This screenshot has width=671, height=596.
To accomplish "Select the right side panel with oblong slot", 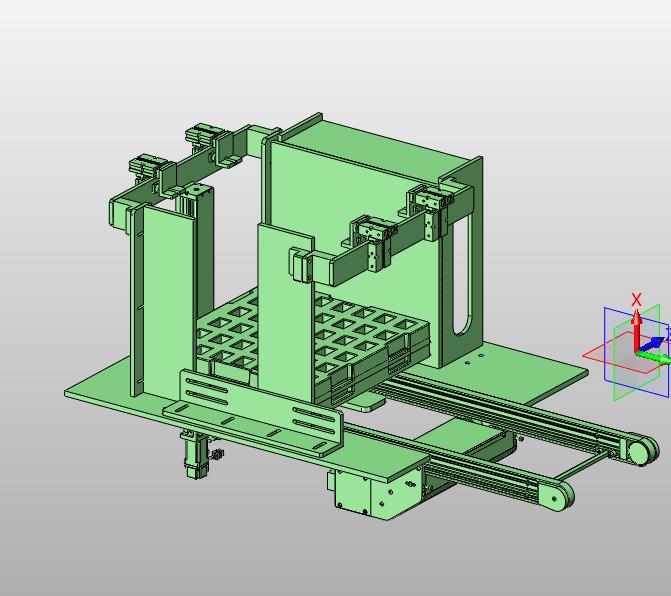I will click(x=460, y=265).
